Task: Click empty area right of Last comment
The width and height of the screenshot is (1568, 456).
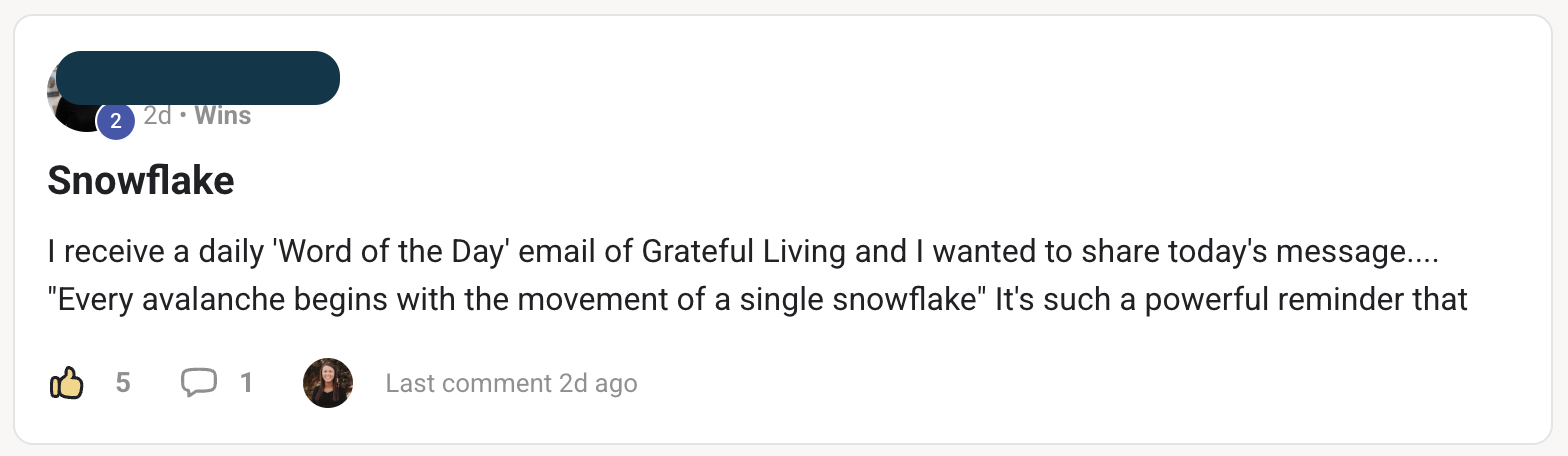Action: 1000,383
